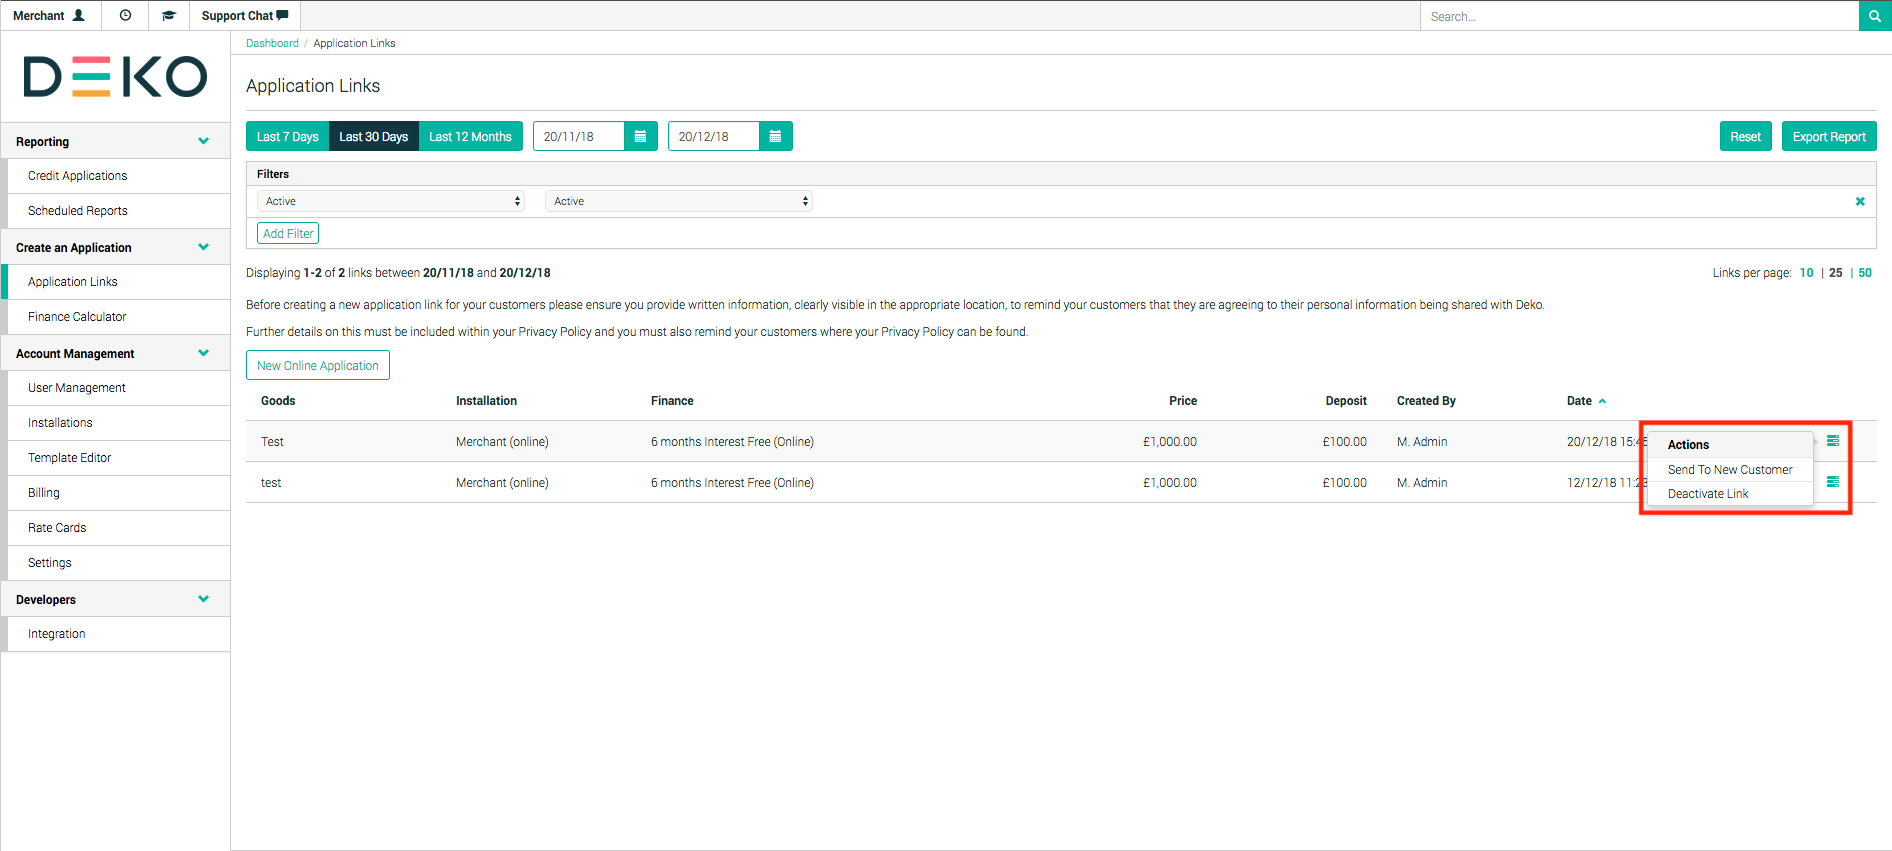Open the first Active filter dropdown
The image size is (1892, 851).
point(391,201)
